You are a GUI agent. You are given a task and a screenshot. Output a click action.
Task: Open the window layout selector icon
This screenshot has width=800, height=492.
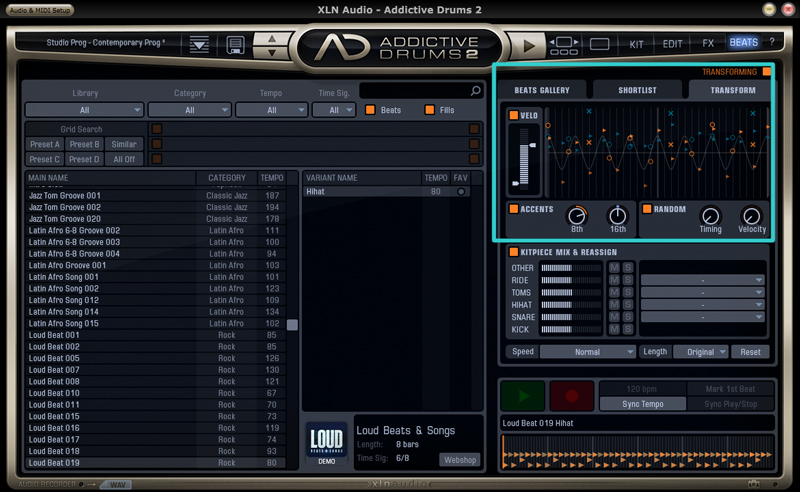[x=564, y=45]
